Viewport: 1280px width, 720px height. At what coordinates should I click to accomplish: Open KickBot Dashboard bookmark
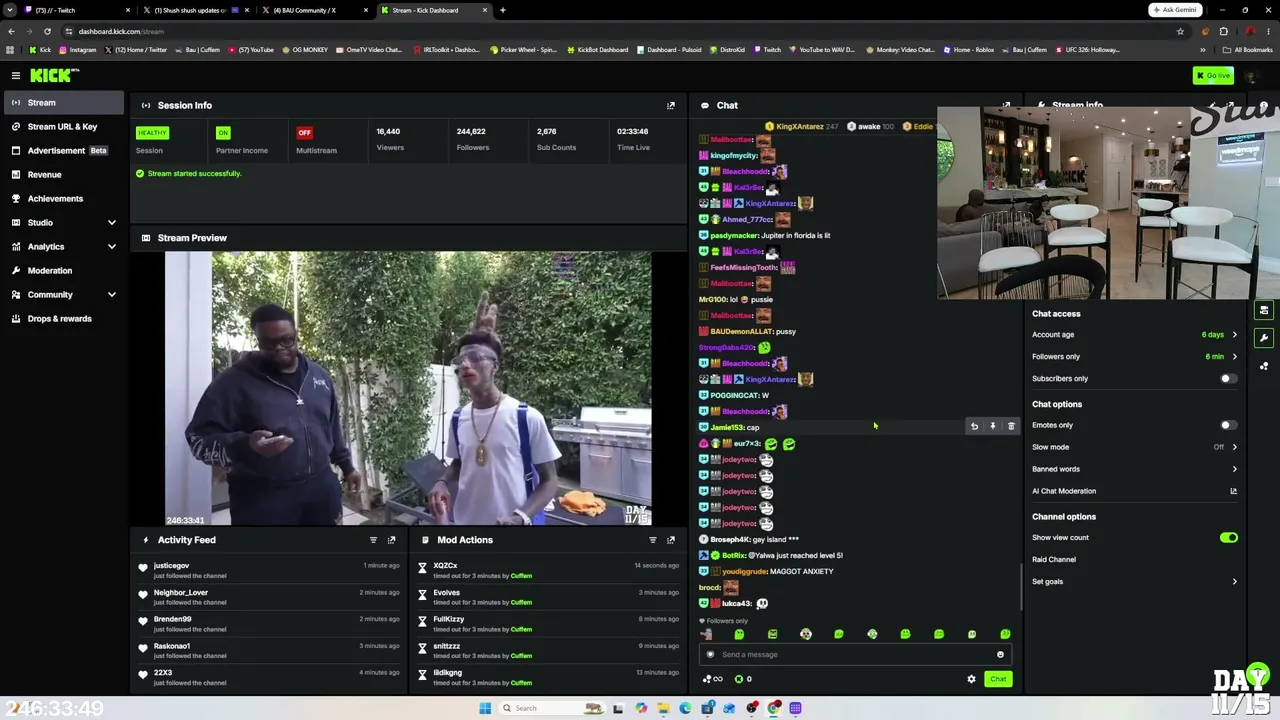coord(598,49)
